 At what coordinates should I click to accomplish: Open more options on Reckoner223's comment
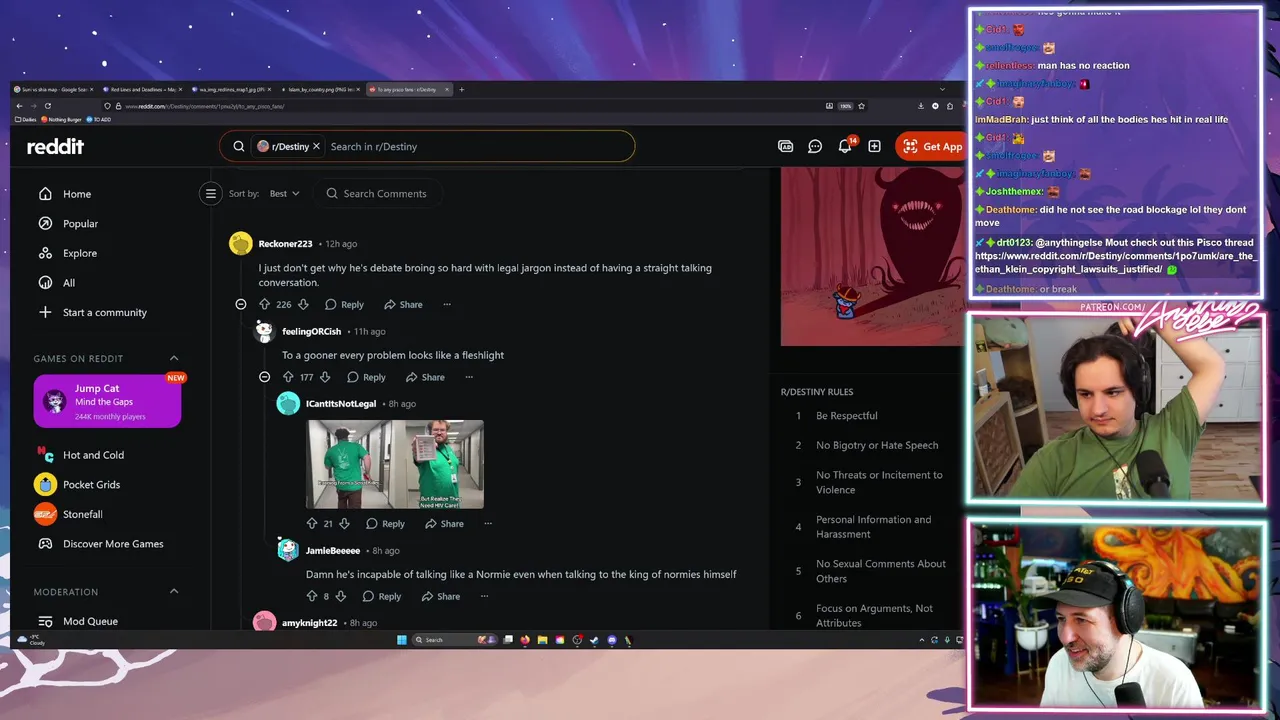point(447,304)
